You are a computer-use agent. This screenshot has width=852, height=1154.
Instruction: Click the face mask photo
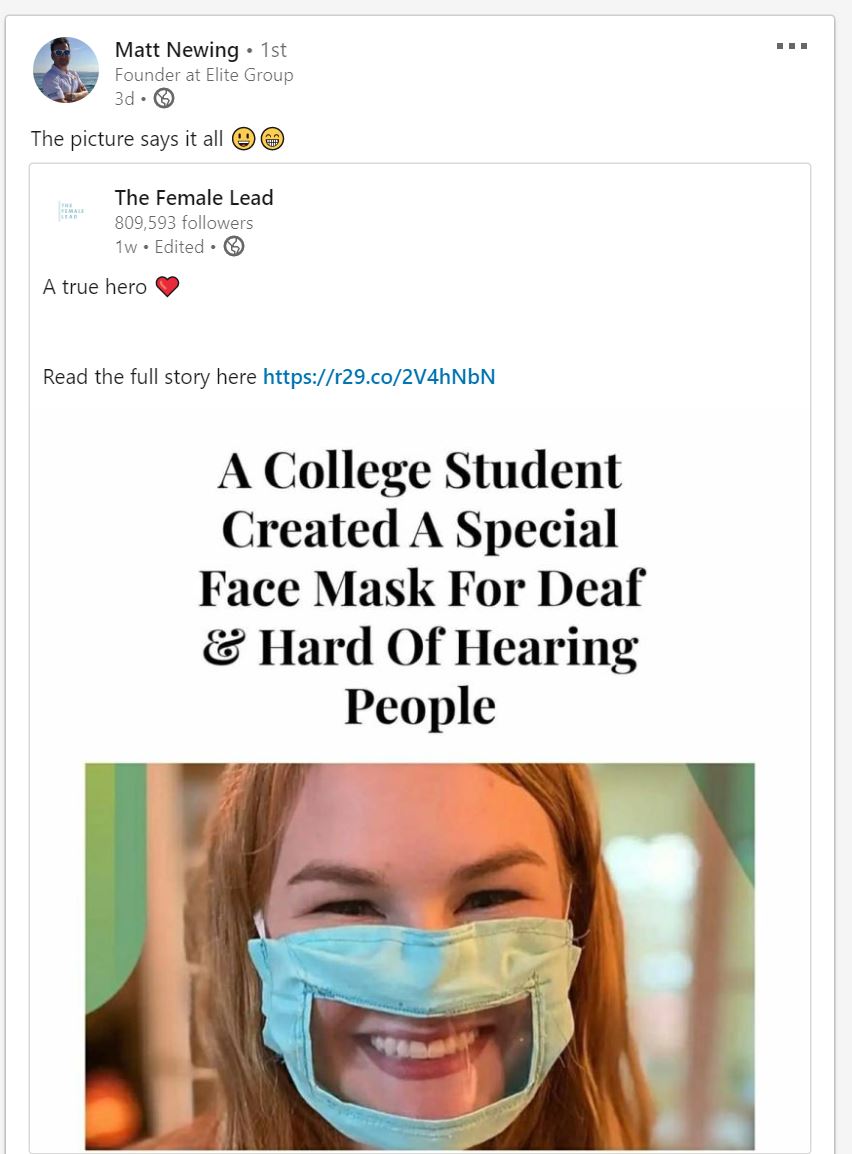tap(420, 955)
